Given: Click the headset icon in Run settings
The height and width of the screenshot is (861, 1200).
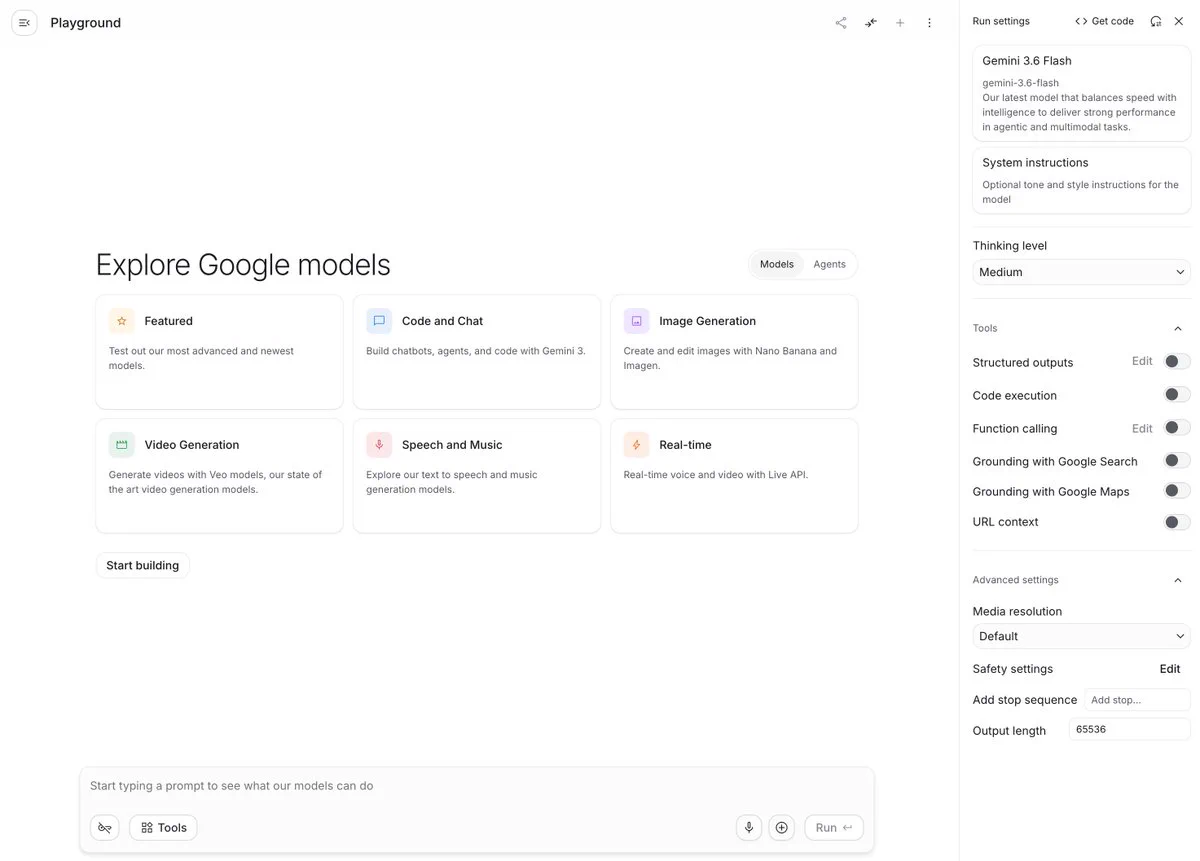Looking at the screenshot, I should (x=1156, y=21).
